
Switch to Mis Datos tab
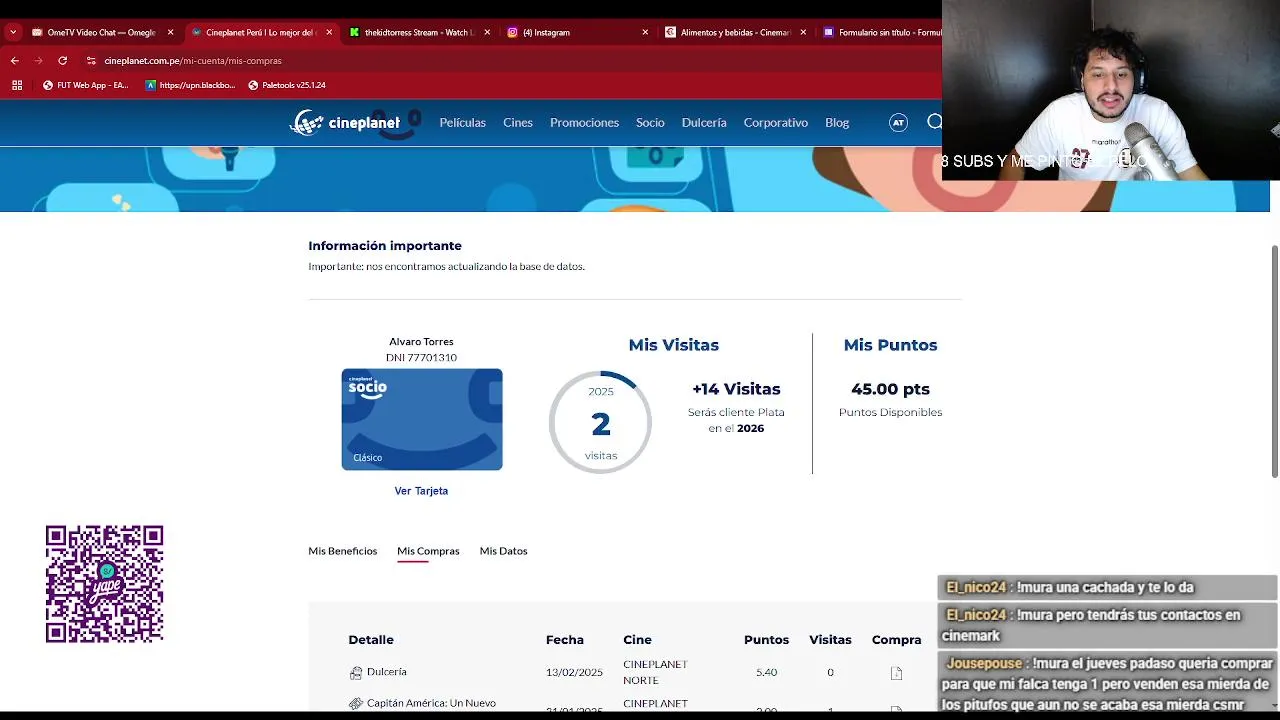503,551
